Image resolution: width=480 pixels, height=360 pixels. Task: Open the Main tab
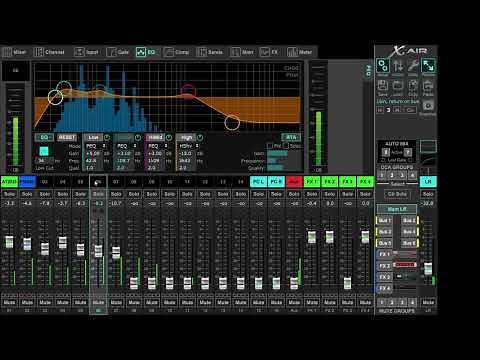coord(242,52)
